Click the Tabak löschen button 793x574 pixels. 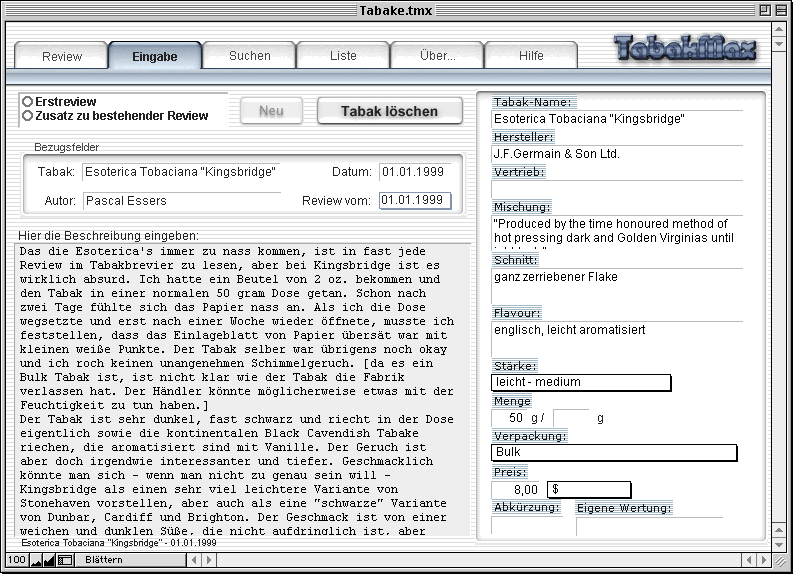(x=389, y=111)
